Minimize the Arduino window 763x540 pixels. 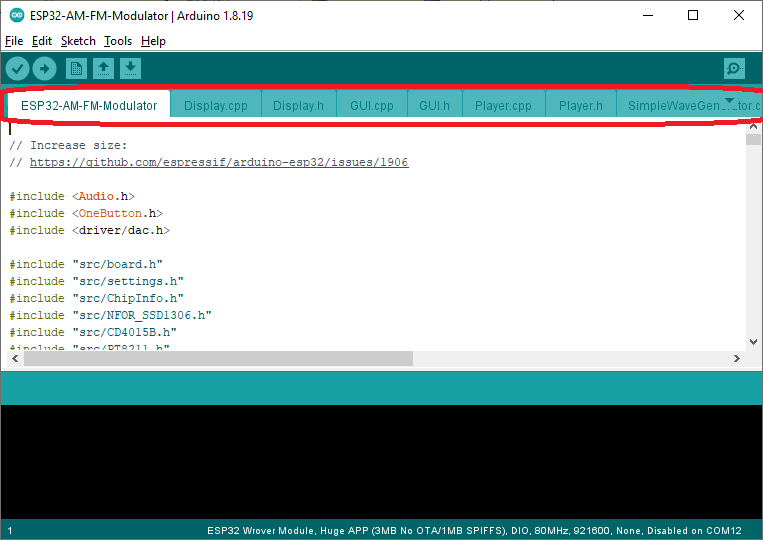pos(648,16)
